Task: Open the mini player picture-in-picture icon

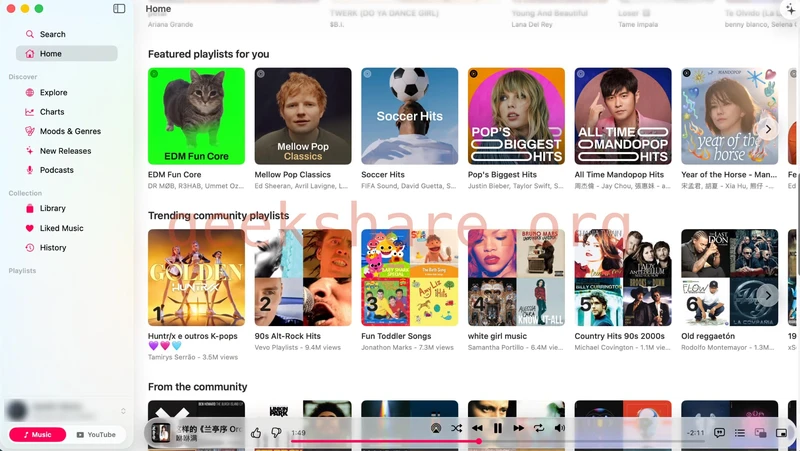Action: tap(781, 433)
